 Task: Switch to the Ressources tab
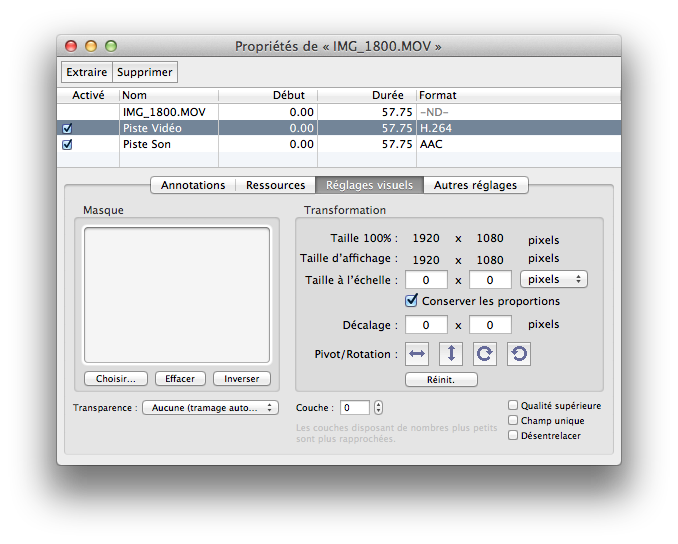click(275, 185)
